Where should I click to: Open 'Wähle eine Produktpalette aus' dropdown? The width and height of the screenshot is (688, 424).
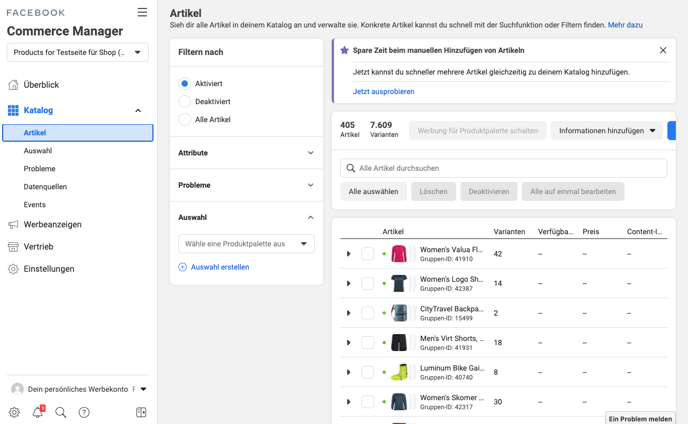coord(246,244)
